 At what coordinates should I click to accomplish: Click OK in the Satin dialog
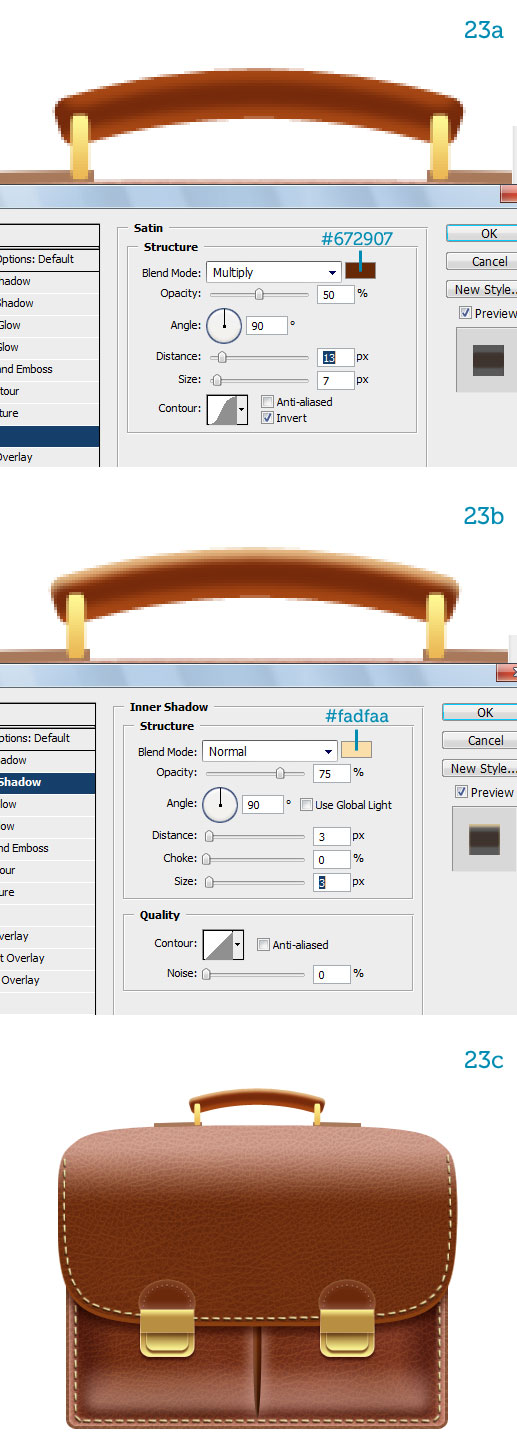click(x=482, y=234)
